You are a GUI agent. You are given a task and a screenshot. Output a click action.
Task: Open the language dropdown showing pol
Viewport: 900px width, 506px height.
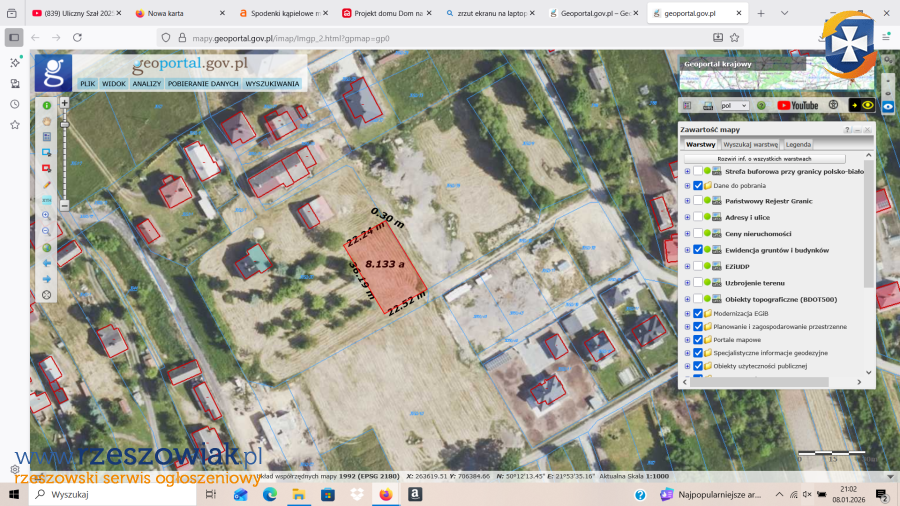734,105
